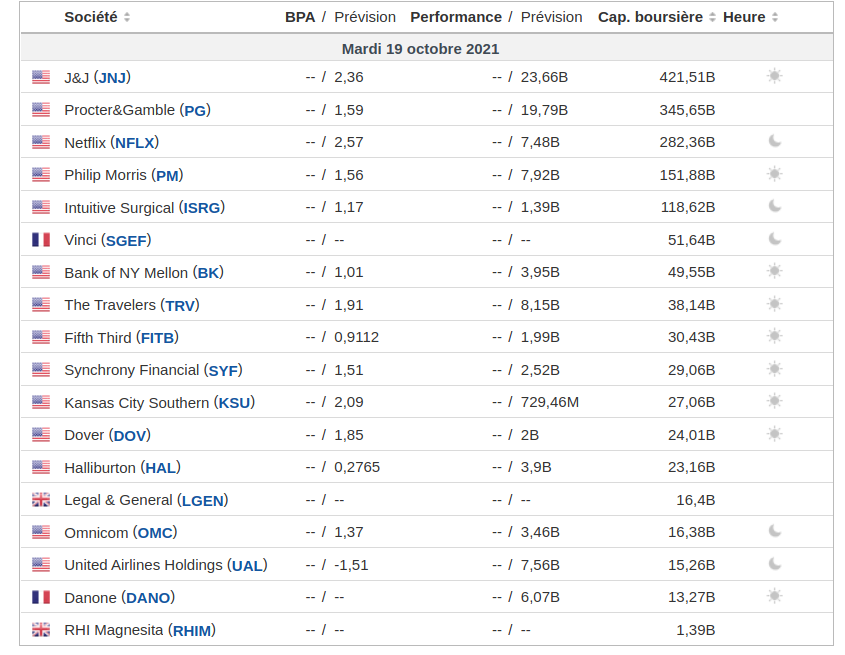The height and width of the screenshot is (655, 845).
Task: Open the NFLX ticker link
Action: (135, 143)
